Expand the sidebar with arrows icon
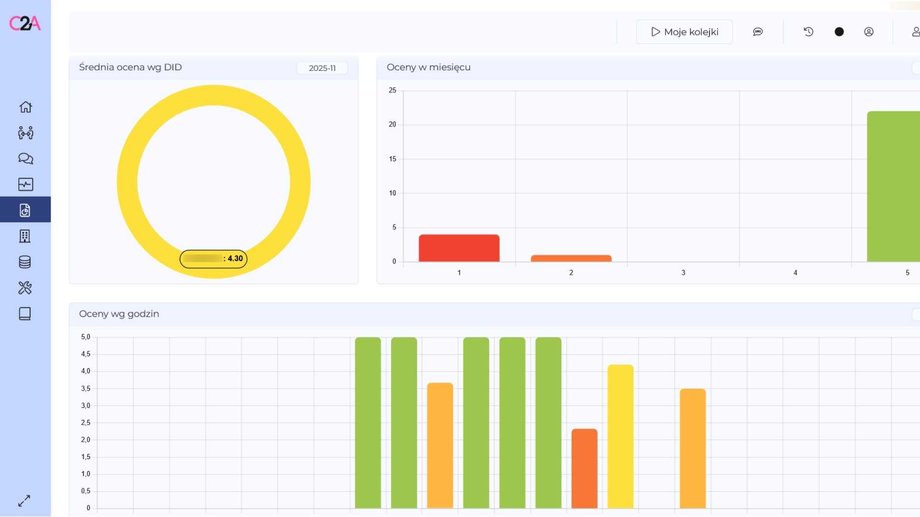This screenshot has width=920, height=517. coord(24,500)
